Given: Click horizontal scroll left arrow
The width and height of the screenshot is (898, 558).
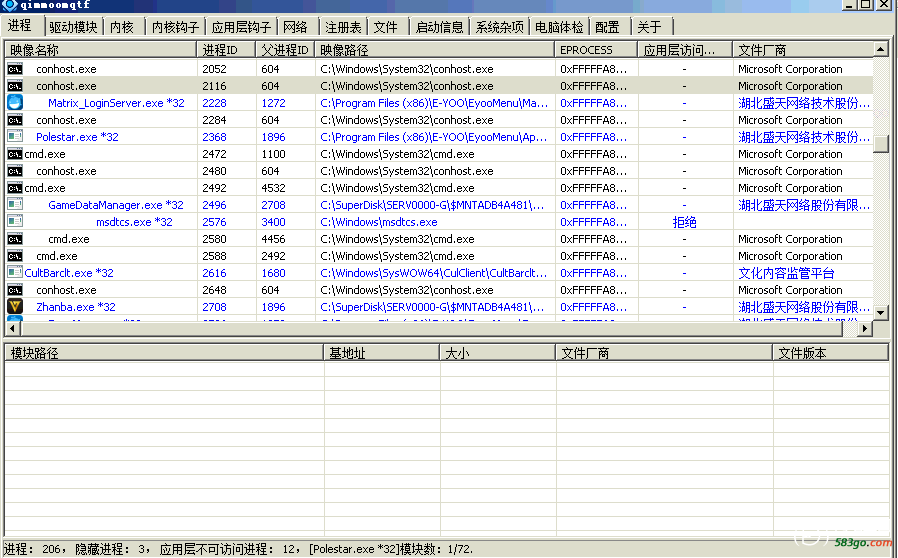Looking at the screenshot, I should (13, 328).
